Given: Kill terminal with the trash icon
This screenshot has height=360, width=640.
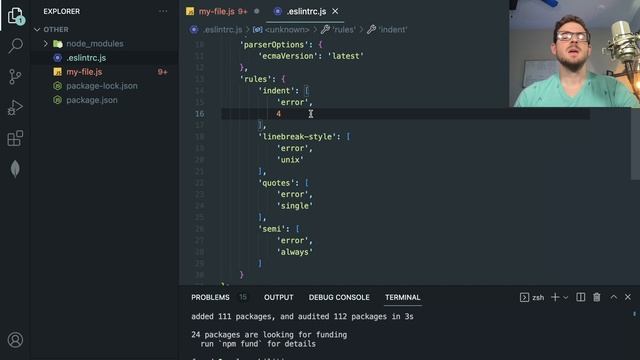Looking at the screenshot, I should (597, 297).
